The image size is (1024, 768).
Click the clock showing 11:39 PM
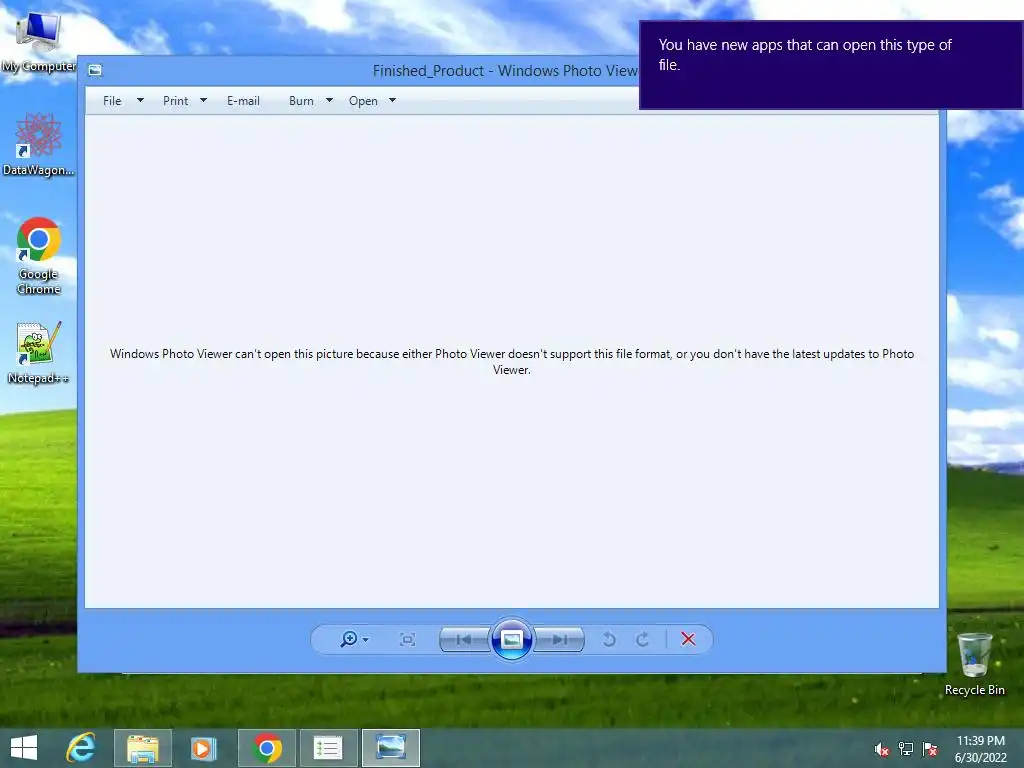[981, 741]
